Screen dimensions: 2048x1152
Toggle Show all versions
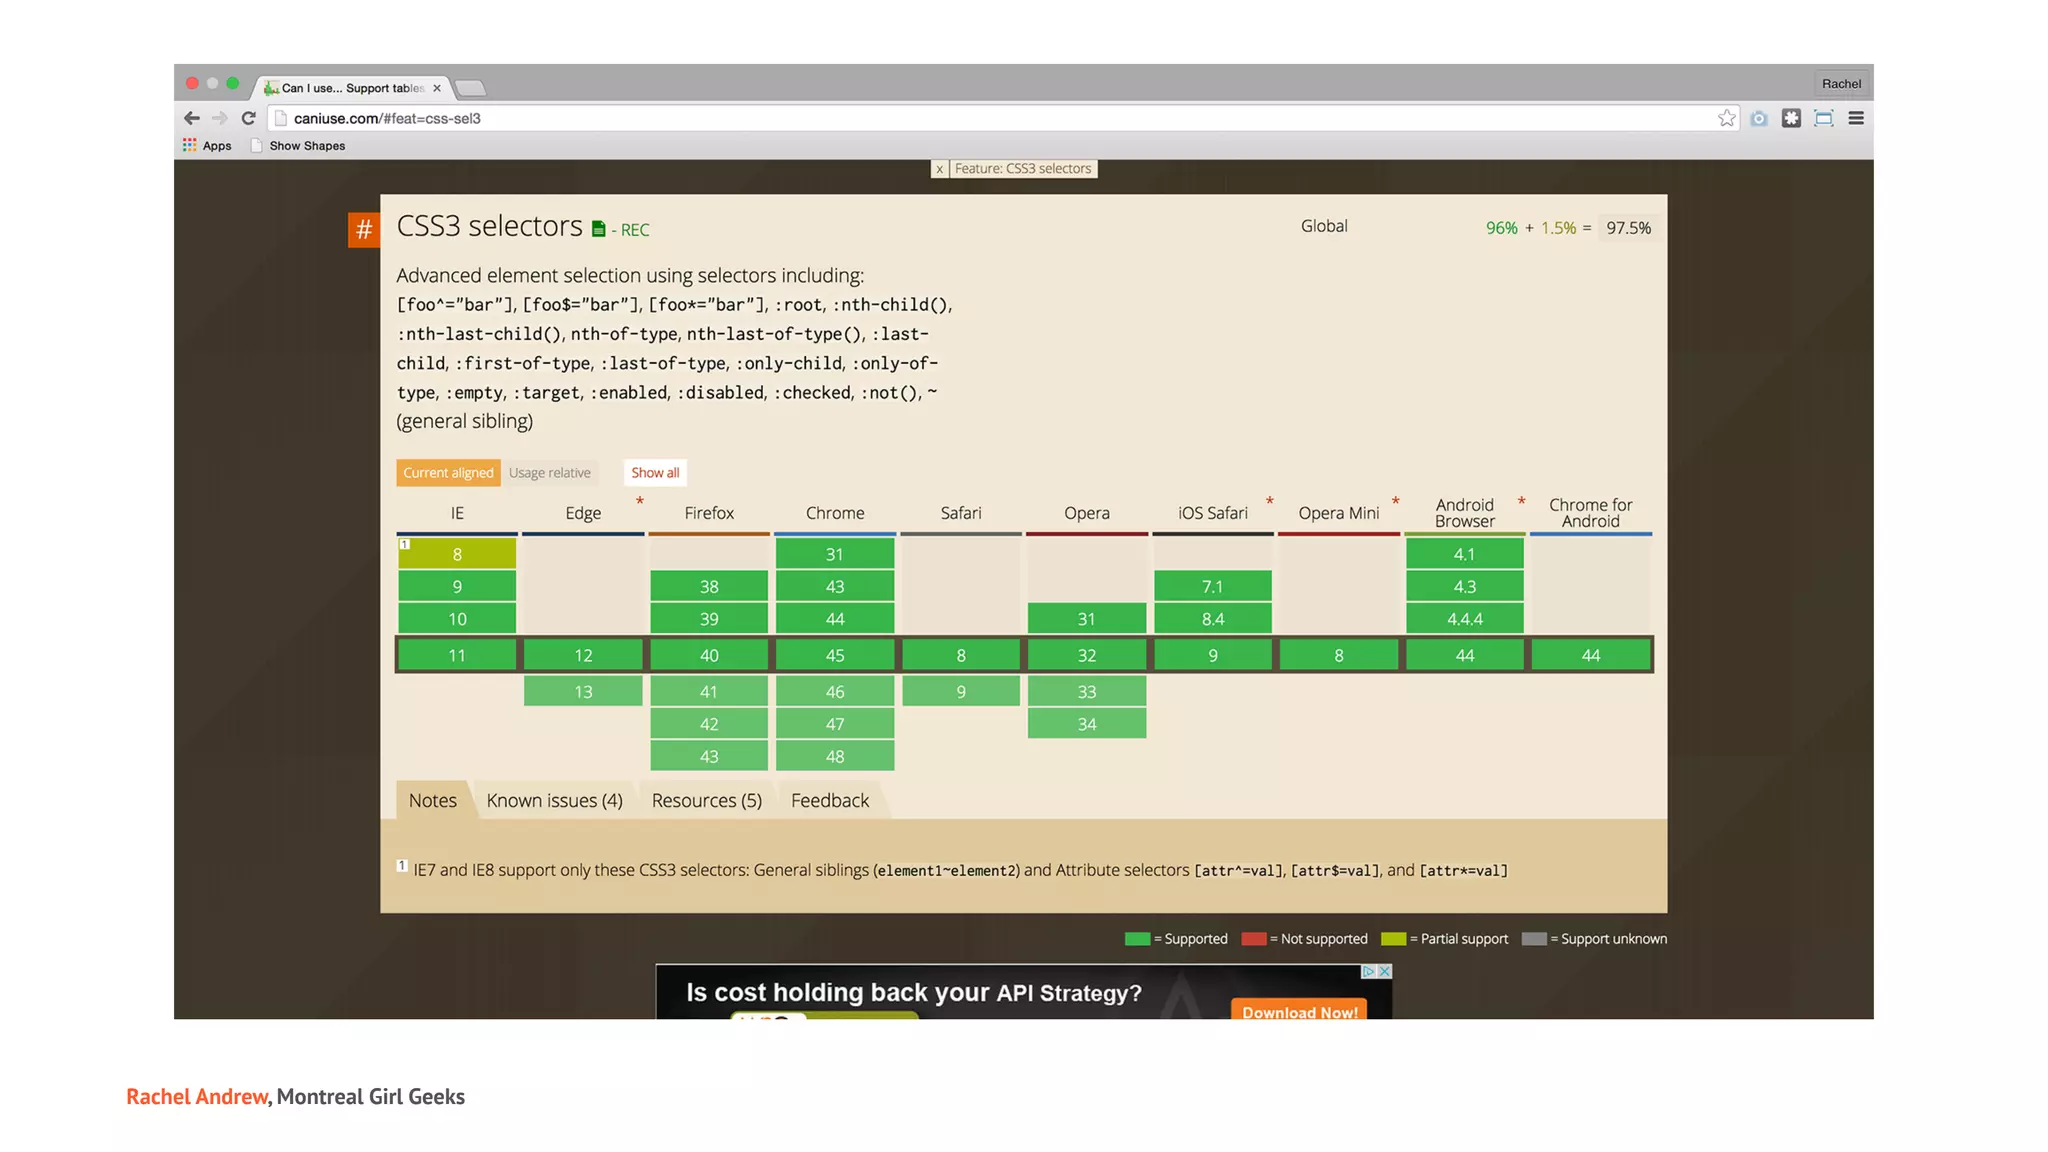pyautogui.click(x=655, y=473)
